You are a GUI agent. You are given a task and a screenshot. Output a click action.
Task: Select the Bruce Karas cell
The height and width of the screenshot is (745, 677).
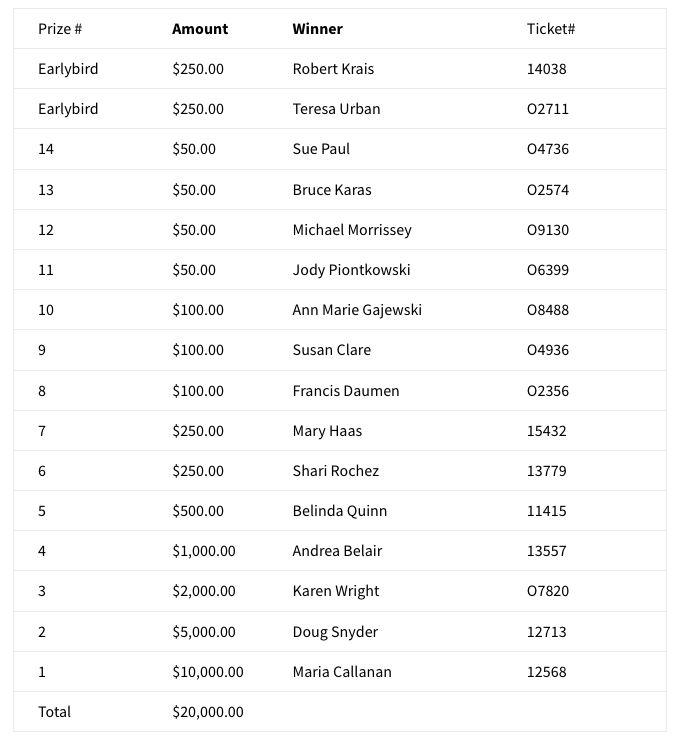[x=331, y=190]
